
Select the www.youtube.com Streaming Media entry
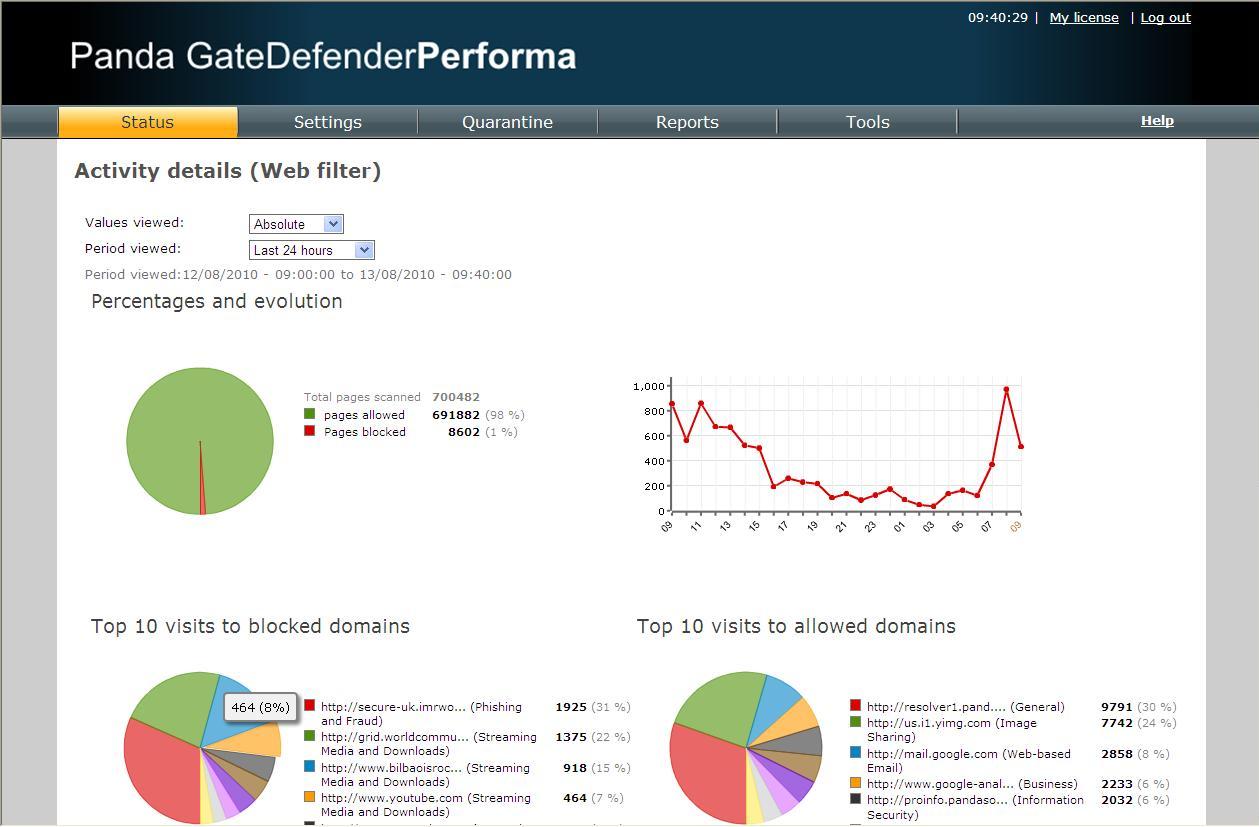pyautogui.click(x=425, y=805)
